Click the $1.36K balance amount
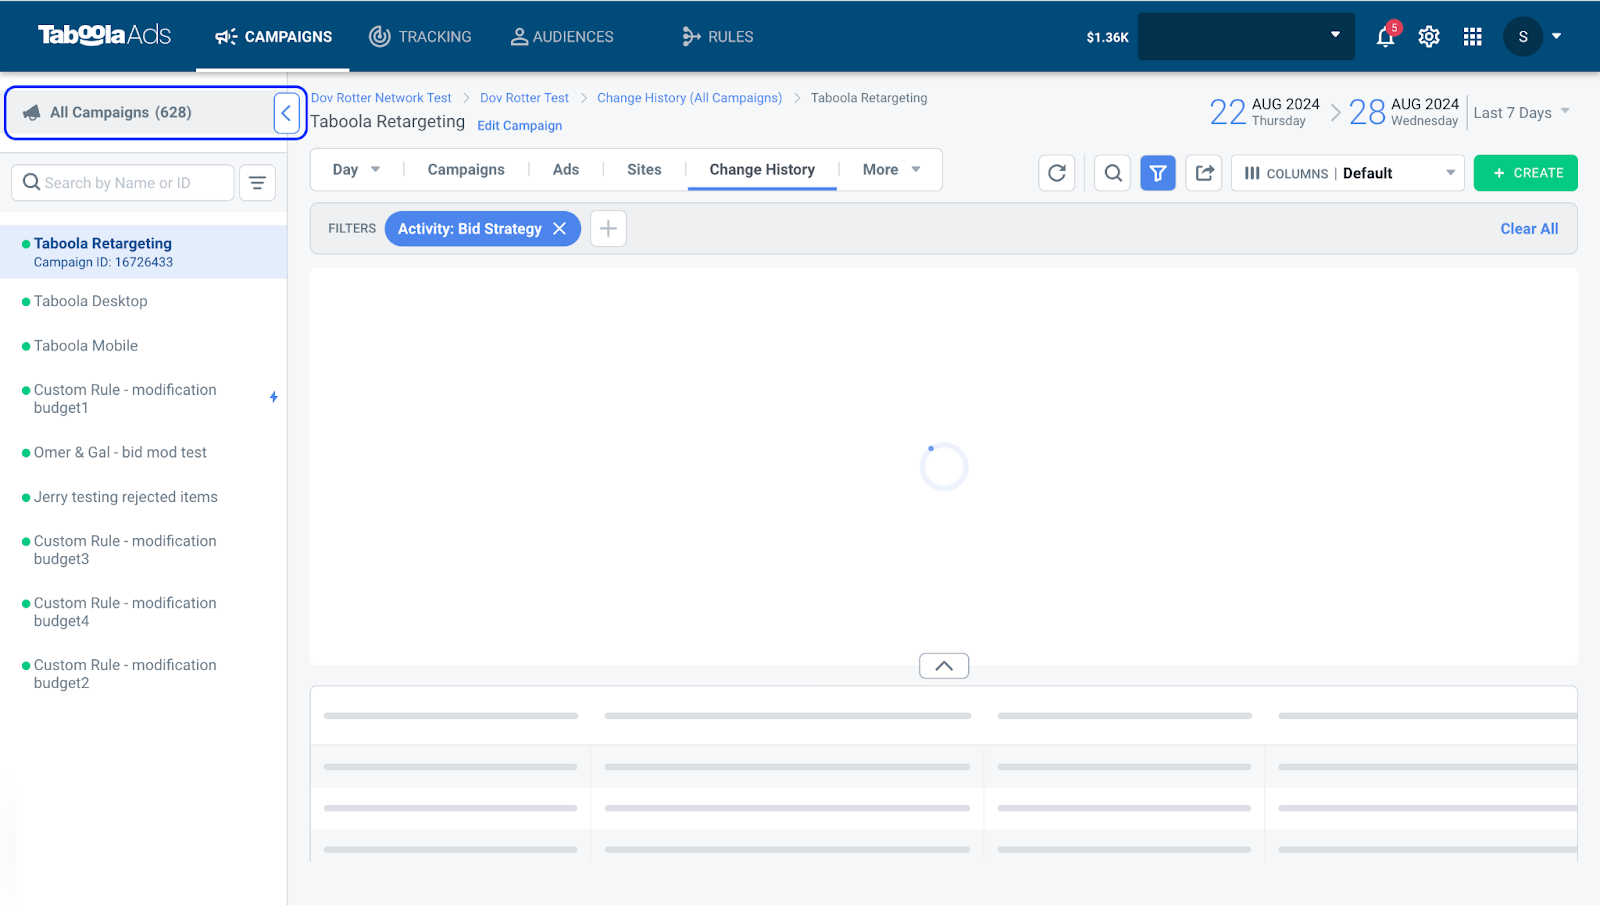Image resolution: width=1600 pixels, height=905 pixels. tap(1108, 37)
